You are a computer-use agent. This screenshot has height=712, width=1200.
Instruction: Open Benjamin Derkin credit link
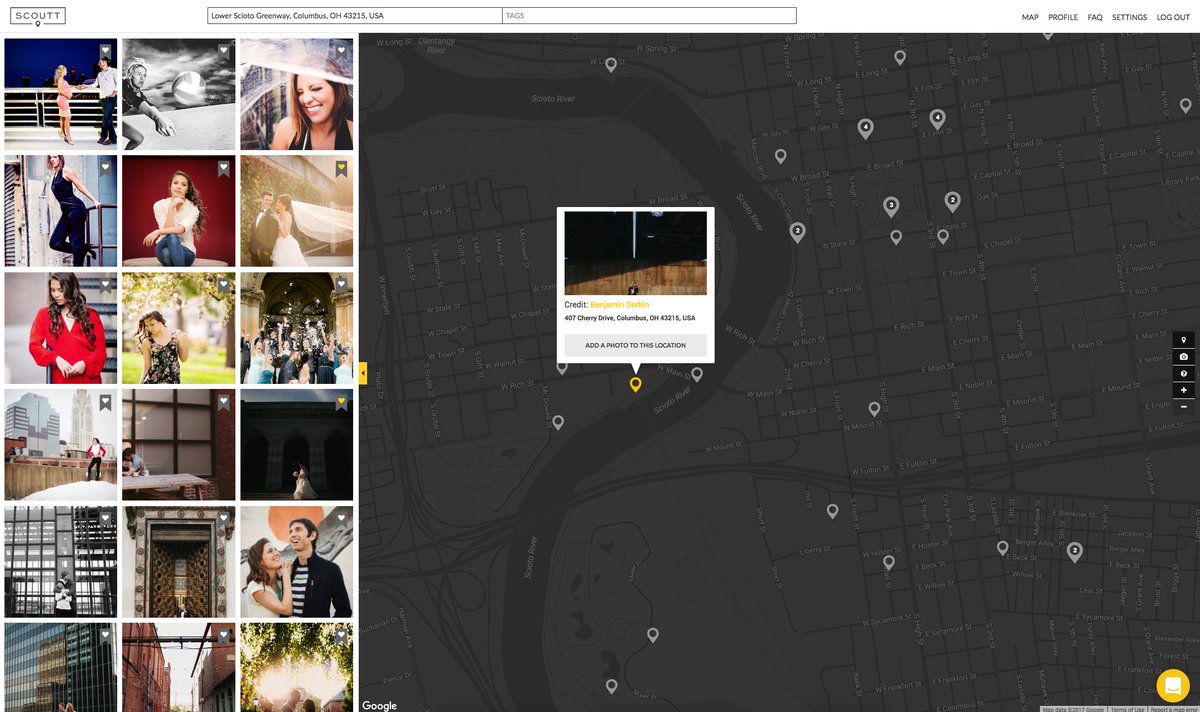pos(619,304)
